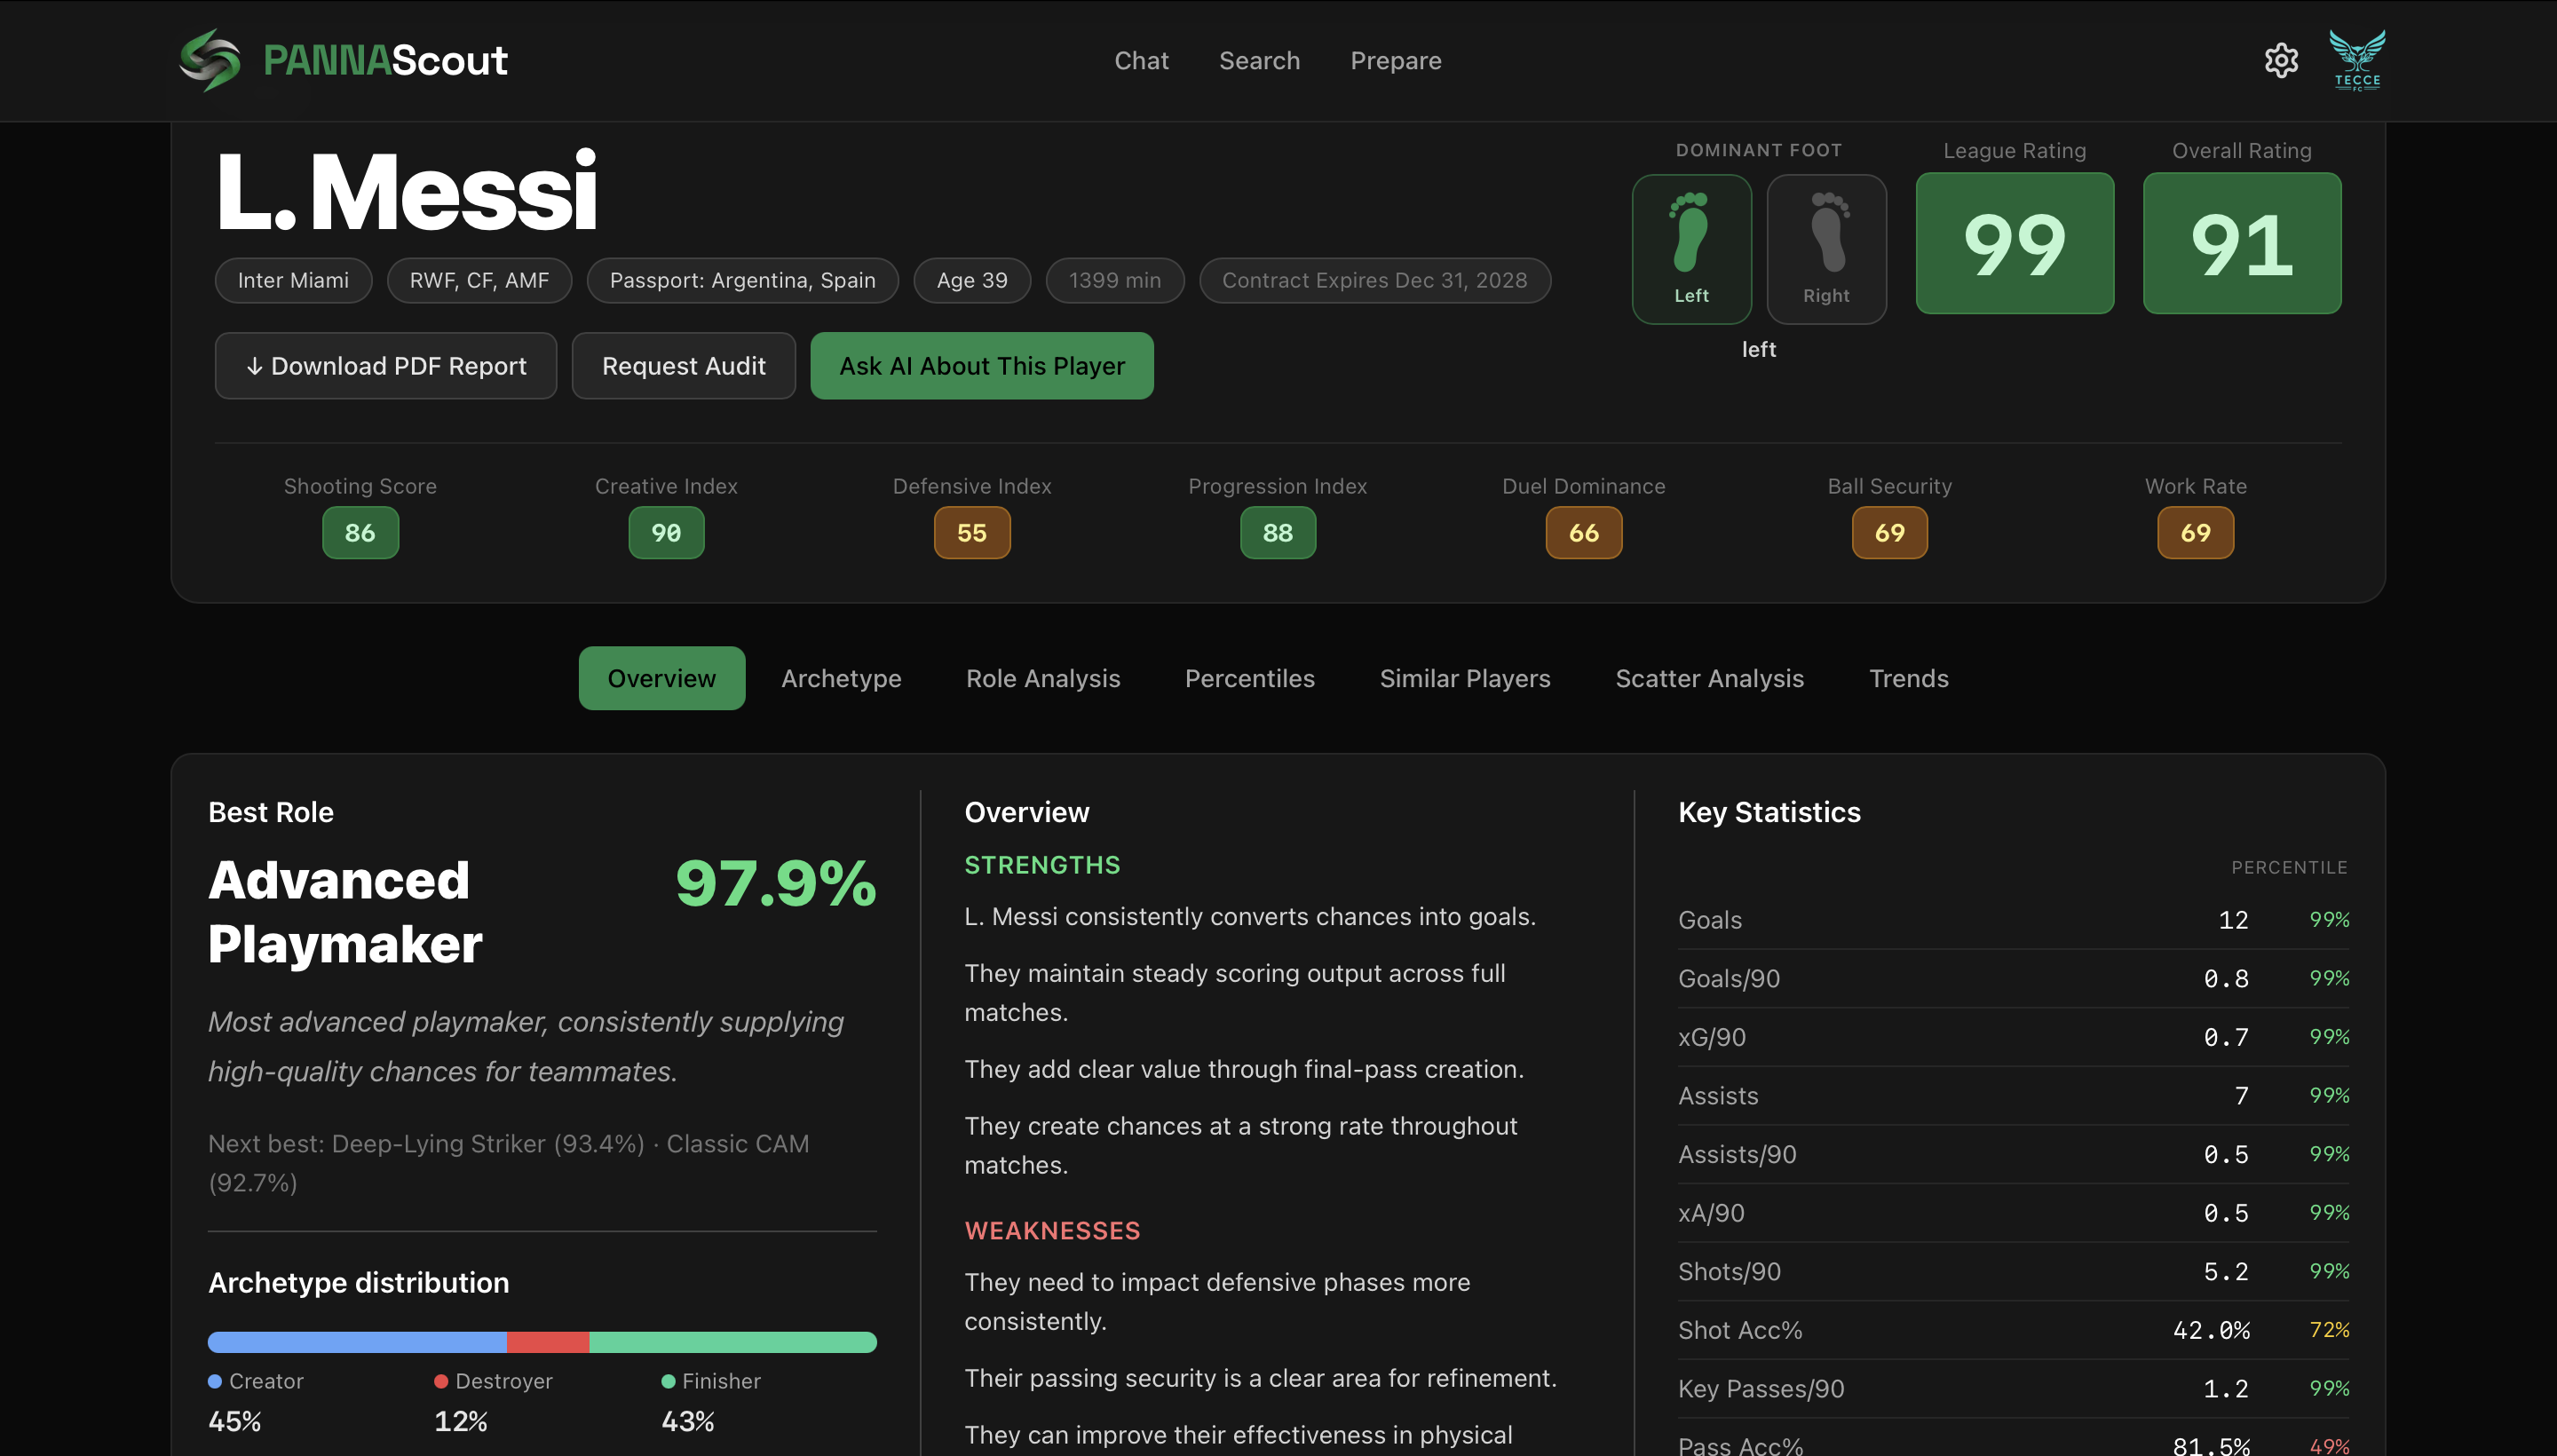Screen dimensions: 2557x1456
Task: Click the Request Audit button
Action: coord(683,366)
